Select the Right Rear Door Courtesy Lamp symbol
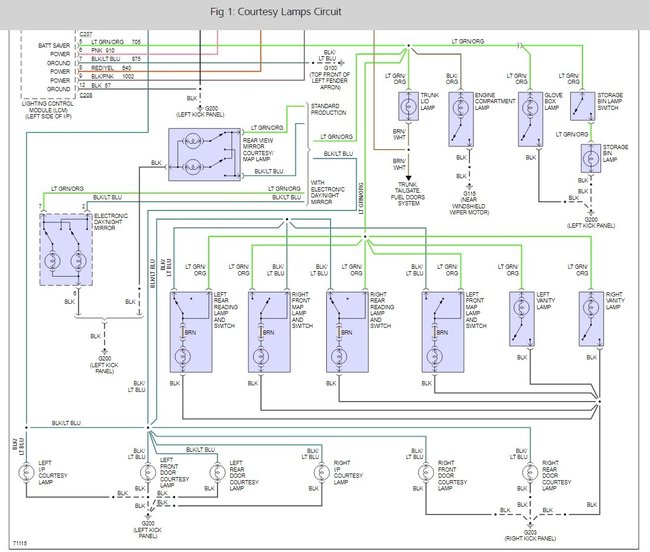The height and width of the screenshot is (552, 650). coord(529,474)
